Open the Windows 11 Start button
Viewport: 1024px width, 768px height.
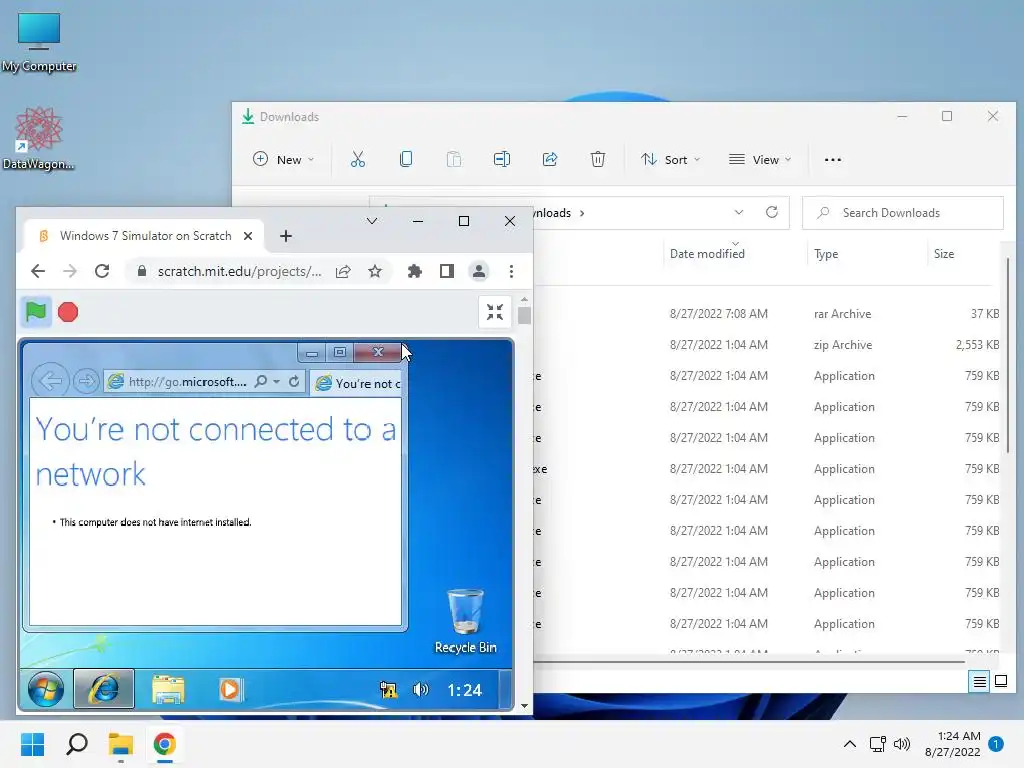click(x=32, y=744)
